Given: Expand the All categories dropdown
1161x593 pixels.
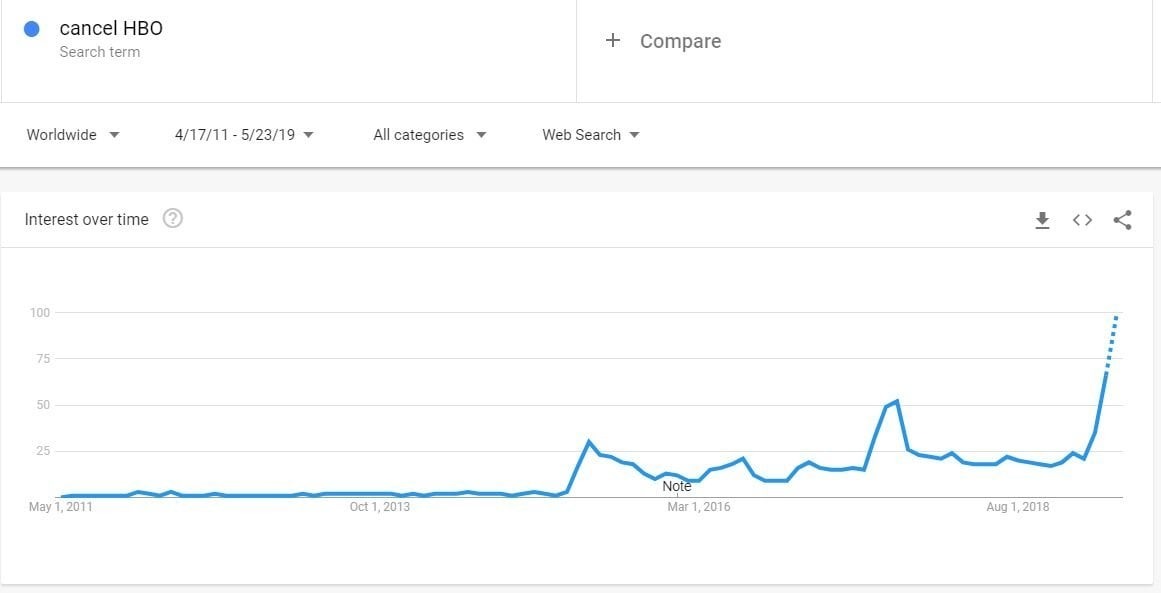Looking at the screenshot, I should click(429, 135).
